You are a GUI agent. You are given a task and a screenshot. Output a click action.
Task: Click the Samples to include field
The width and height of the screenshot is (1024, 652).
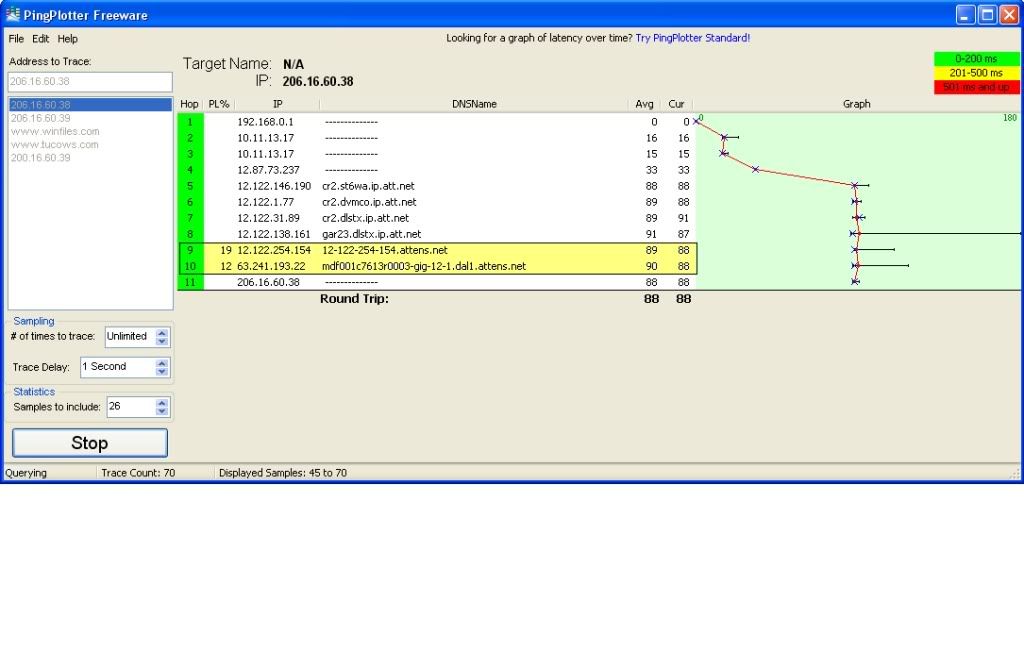tap(132, 406)
